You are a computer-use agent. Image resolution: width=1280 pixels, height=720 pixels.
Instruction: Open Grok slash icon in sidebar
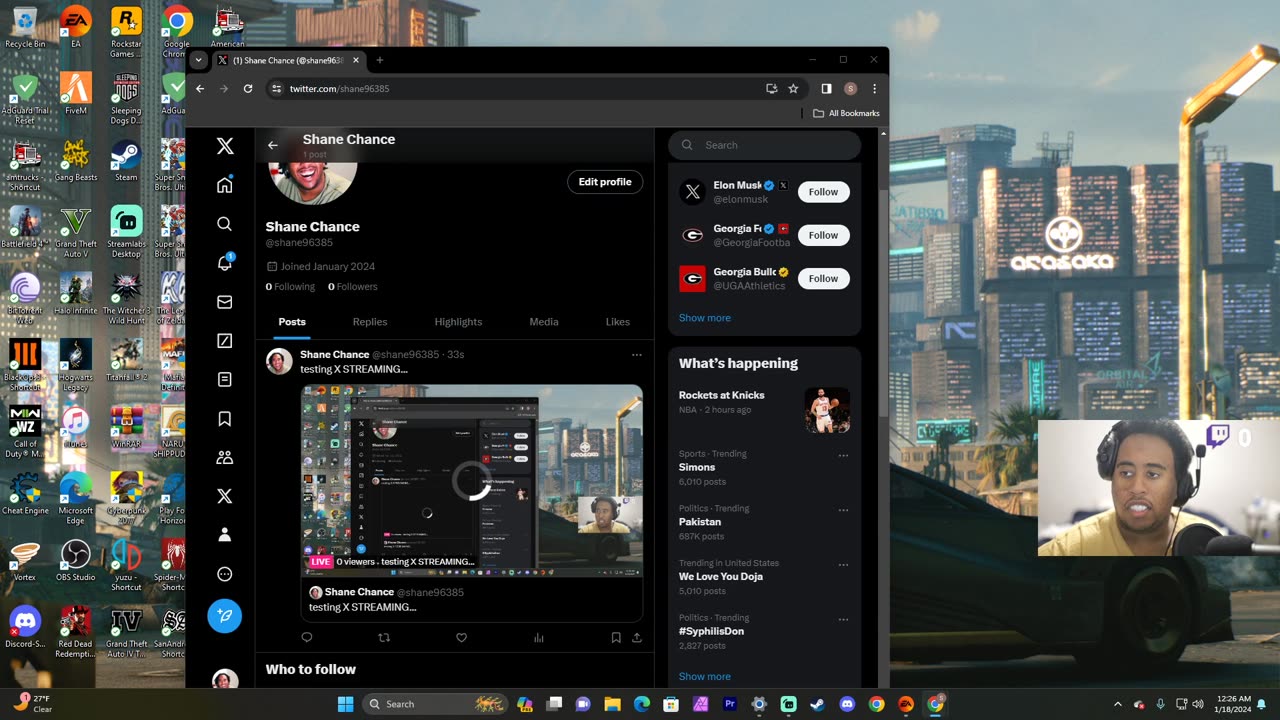click(x=225, y=341)
